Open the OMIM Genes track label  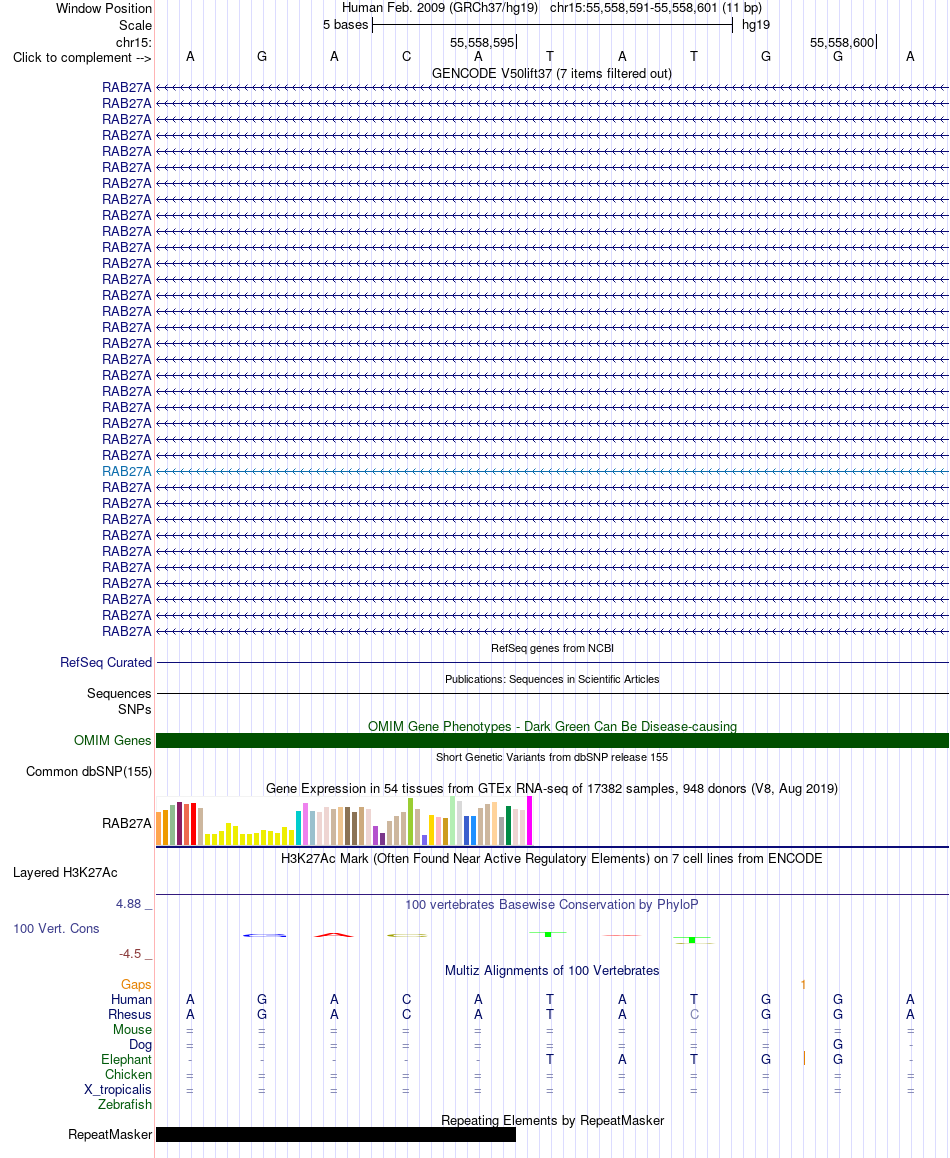112,740
